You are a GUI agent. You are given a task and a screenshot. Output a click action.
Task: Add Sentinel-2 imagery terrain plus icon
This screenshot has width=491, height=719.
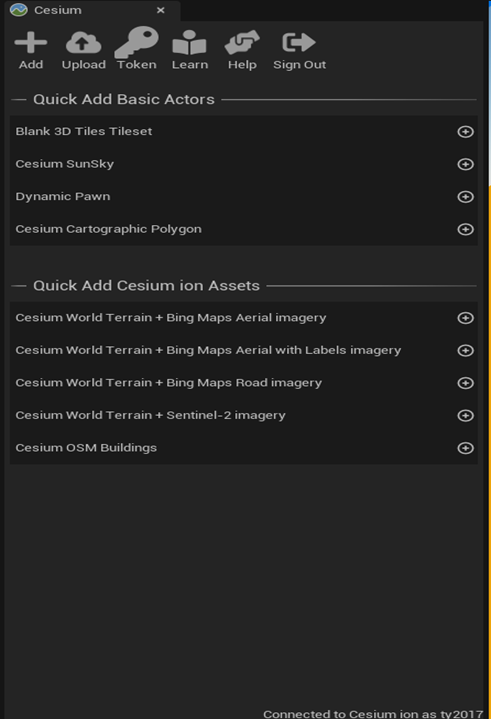(x=465, y=415)
